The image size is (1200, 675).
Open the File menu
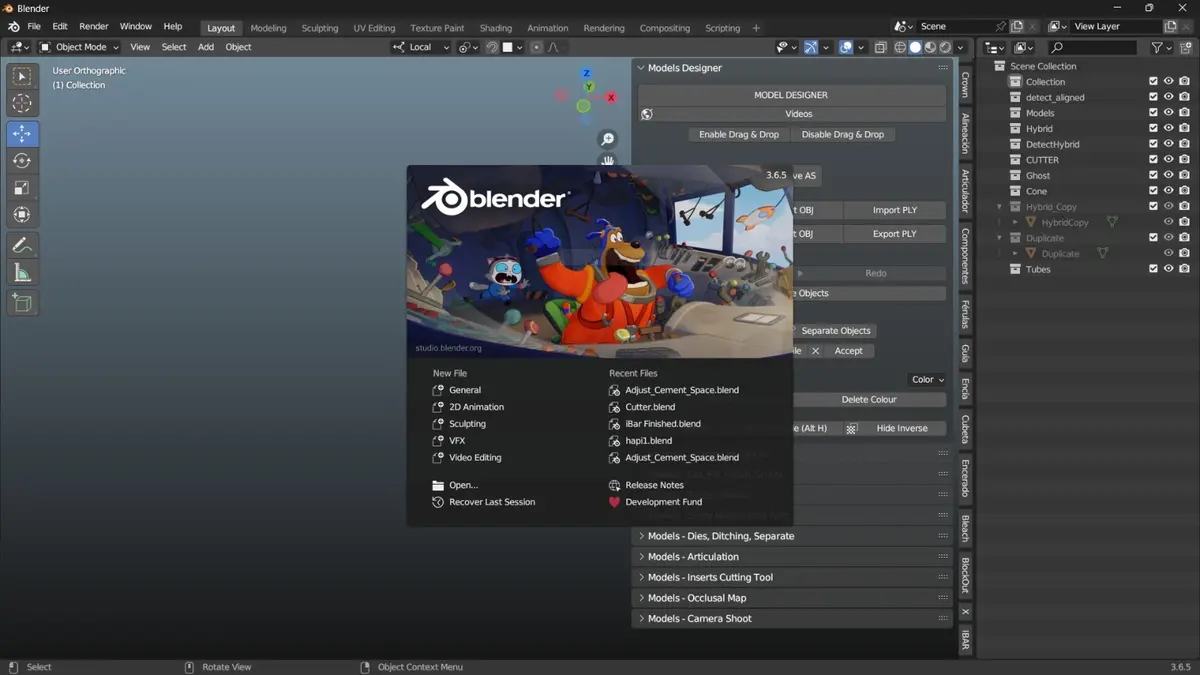[x=34, y=27]
